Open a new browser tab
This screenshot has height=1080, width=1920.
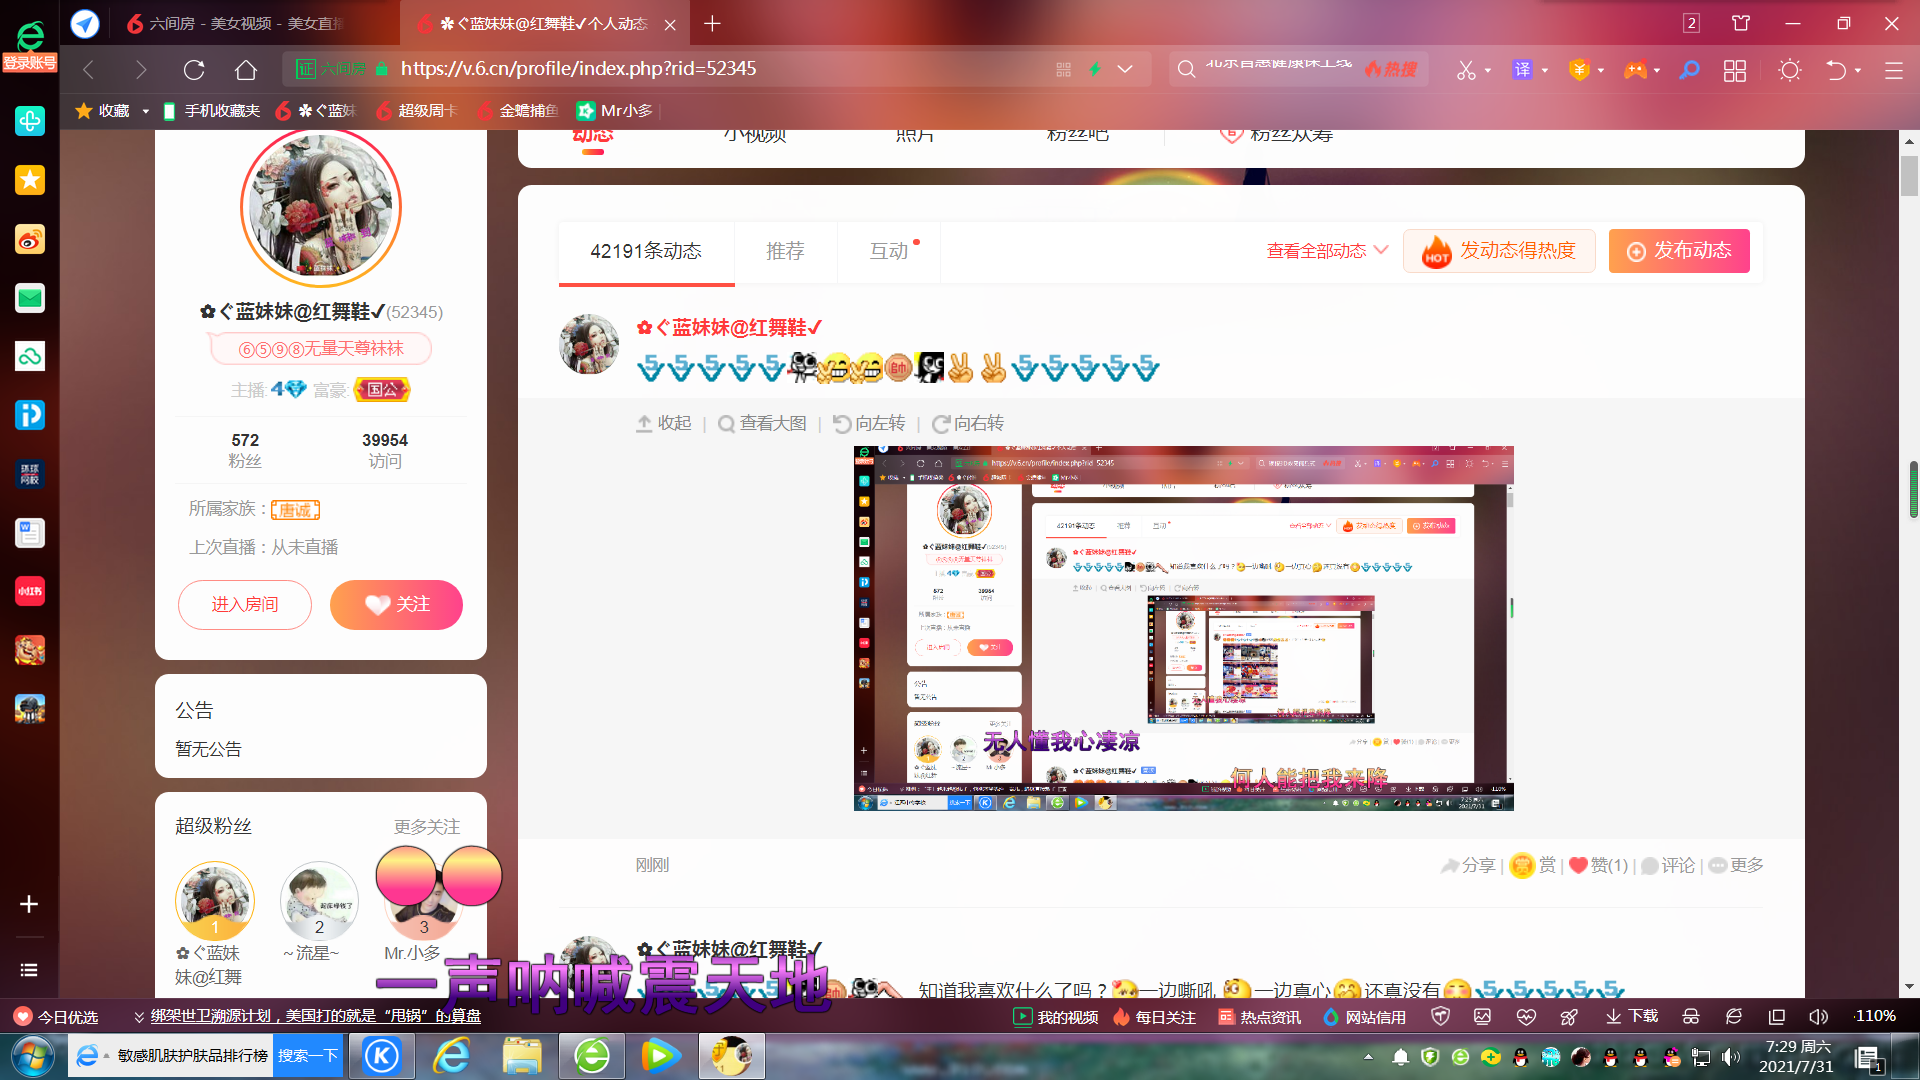712,23
